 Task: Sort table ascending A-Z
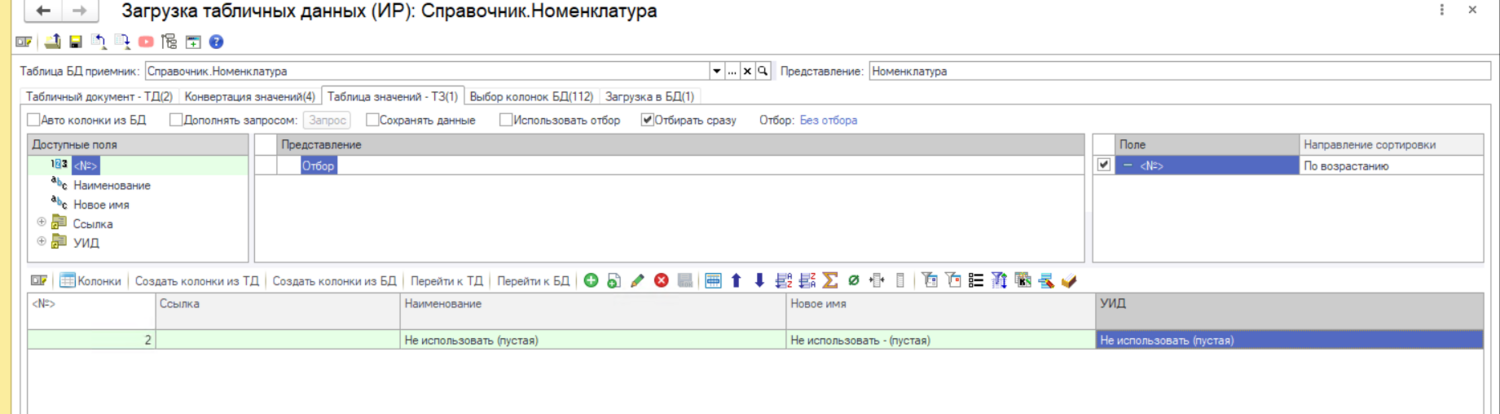783,281
